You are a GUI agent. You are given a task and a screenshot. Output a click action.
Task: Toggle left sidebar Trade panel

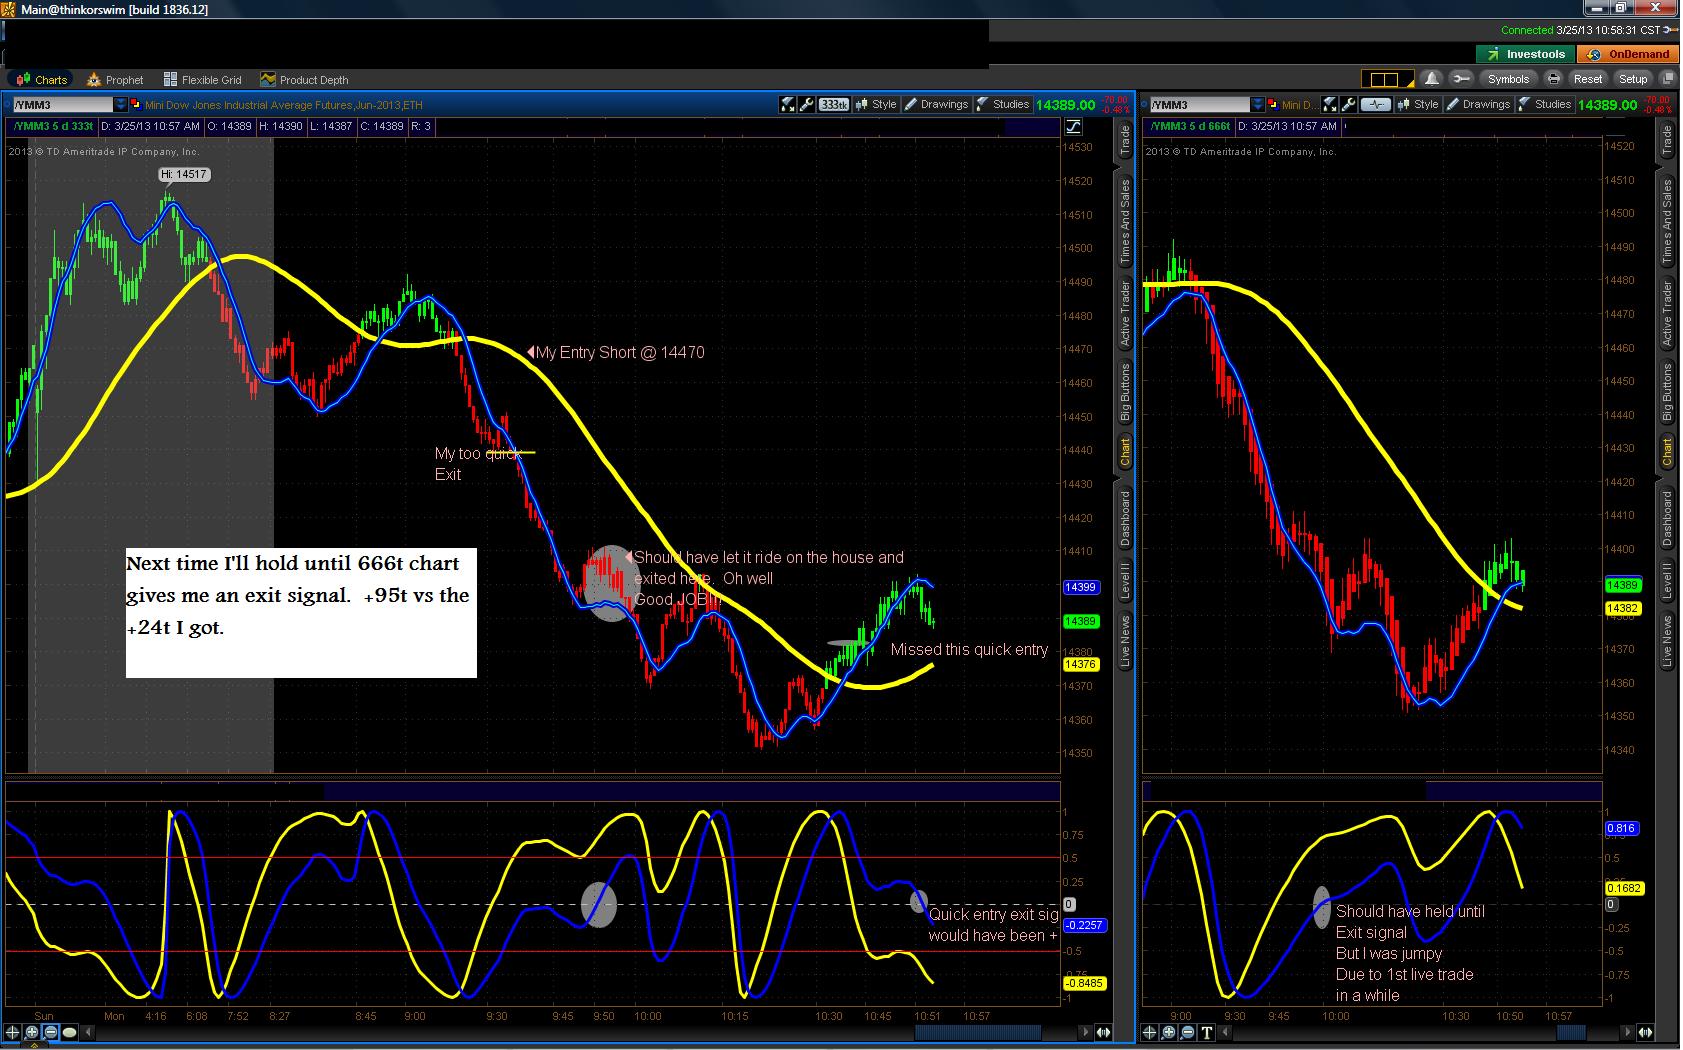pyautogui.click(x=1125, y=139)
